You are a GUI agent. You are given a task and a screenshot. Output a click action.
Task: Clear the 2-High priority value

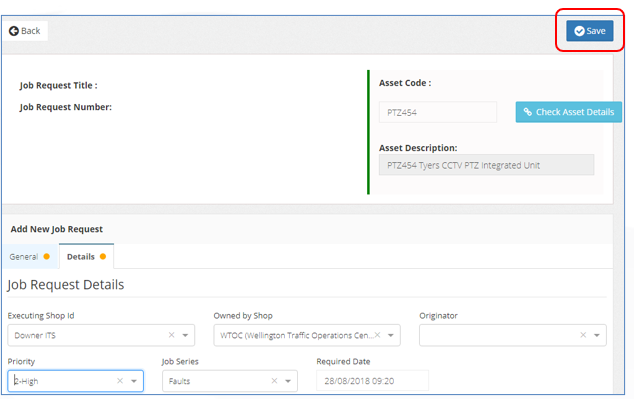120,381
